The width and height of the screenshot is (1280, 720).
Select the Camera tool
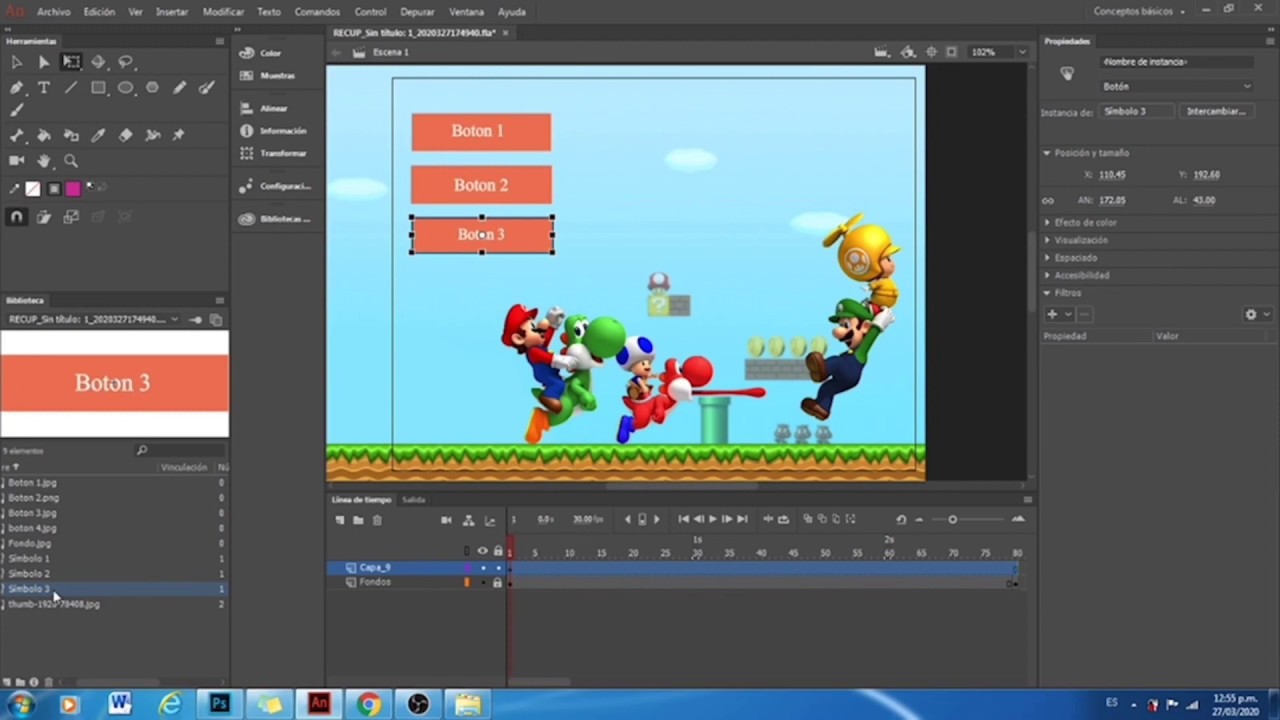17,160
